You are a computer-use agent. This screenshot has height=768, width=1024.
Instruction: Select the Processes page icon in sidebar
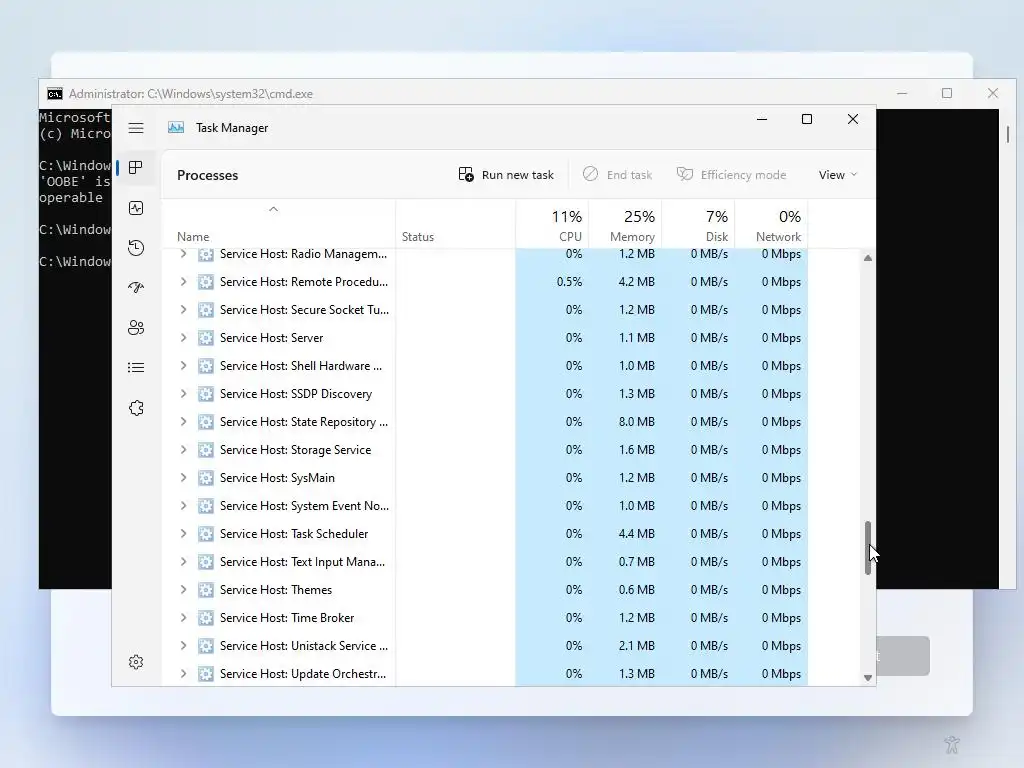click(136, 168)
